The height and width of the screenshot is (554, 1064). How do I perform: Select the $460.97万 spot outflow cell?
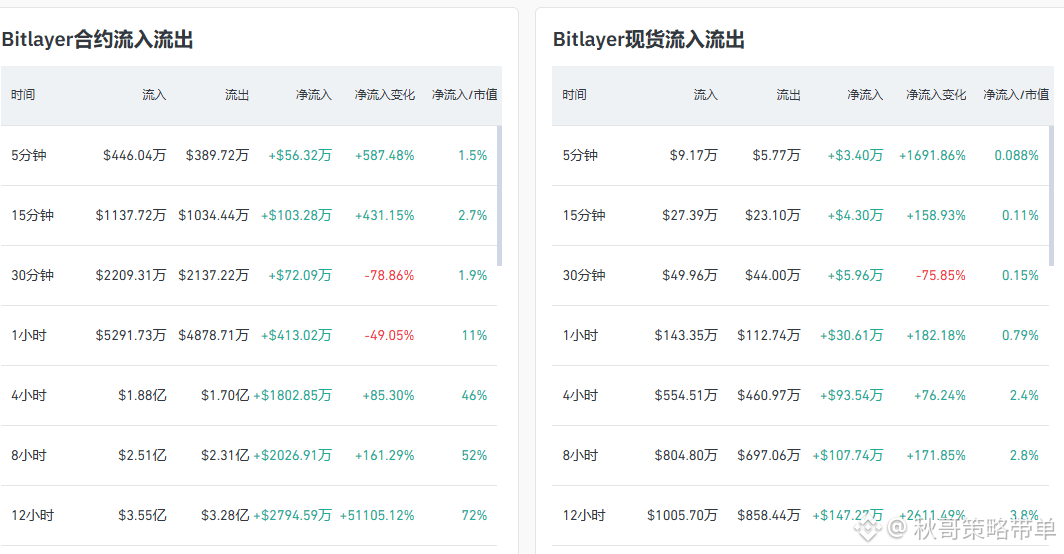[769, 395]
